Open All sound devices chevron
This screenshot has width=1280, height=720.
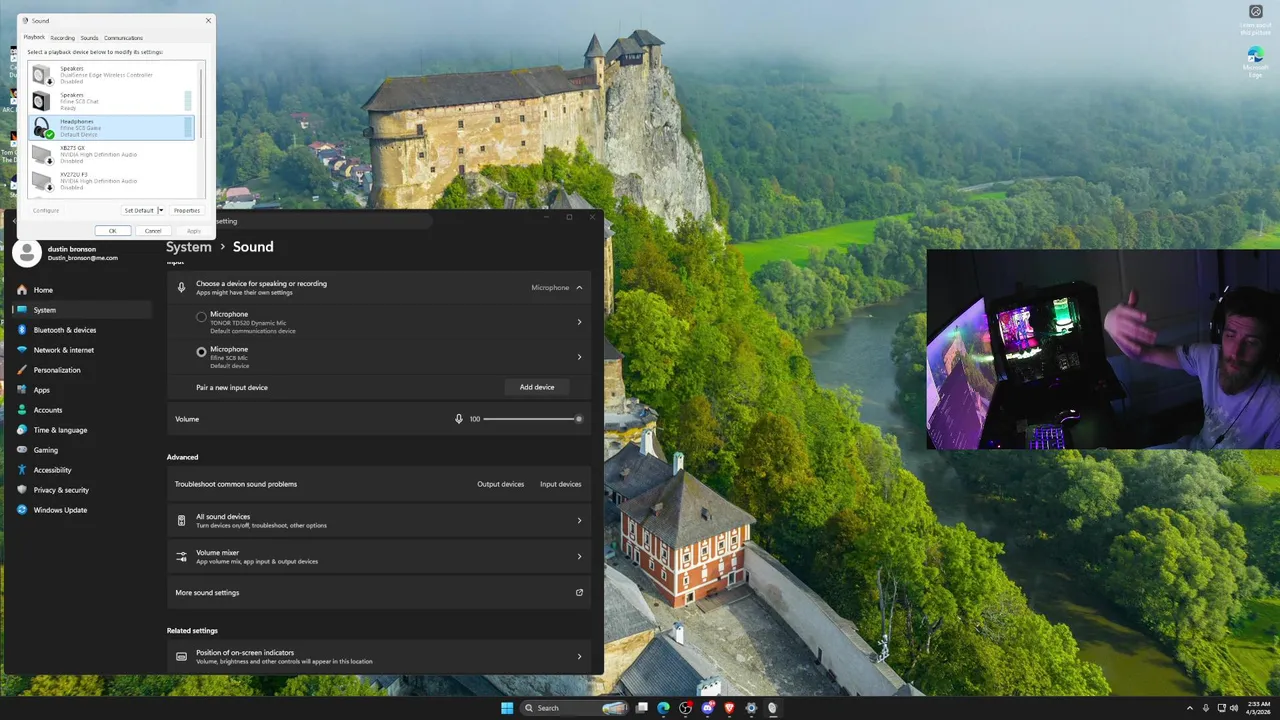[579, 520]
